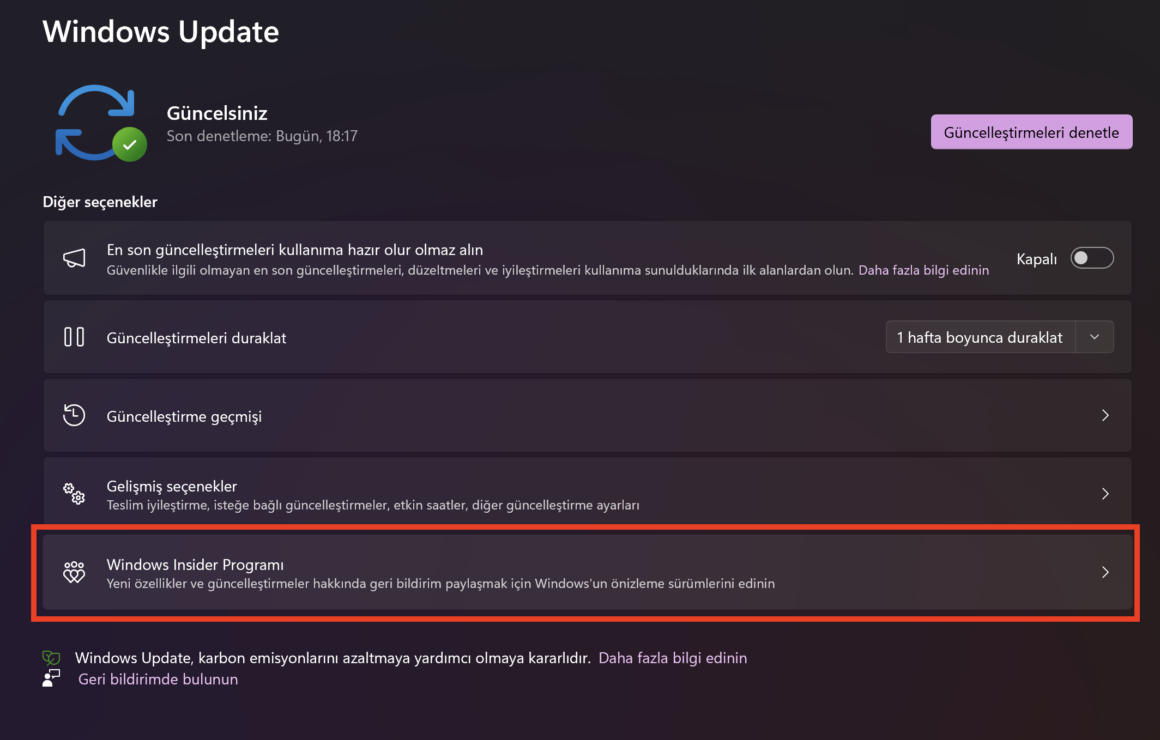Click the green leaf carbon emissions icon
This screenshot has height=740, width=1160.
pos(51,657)
